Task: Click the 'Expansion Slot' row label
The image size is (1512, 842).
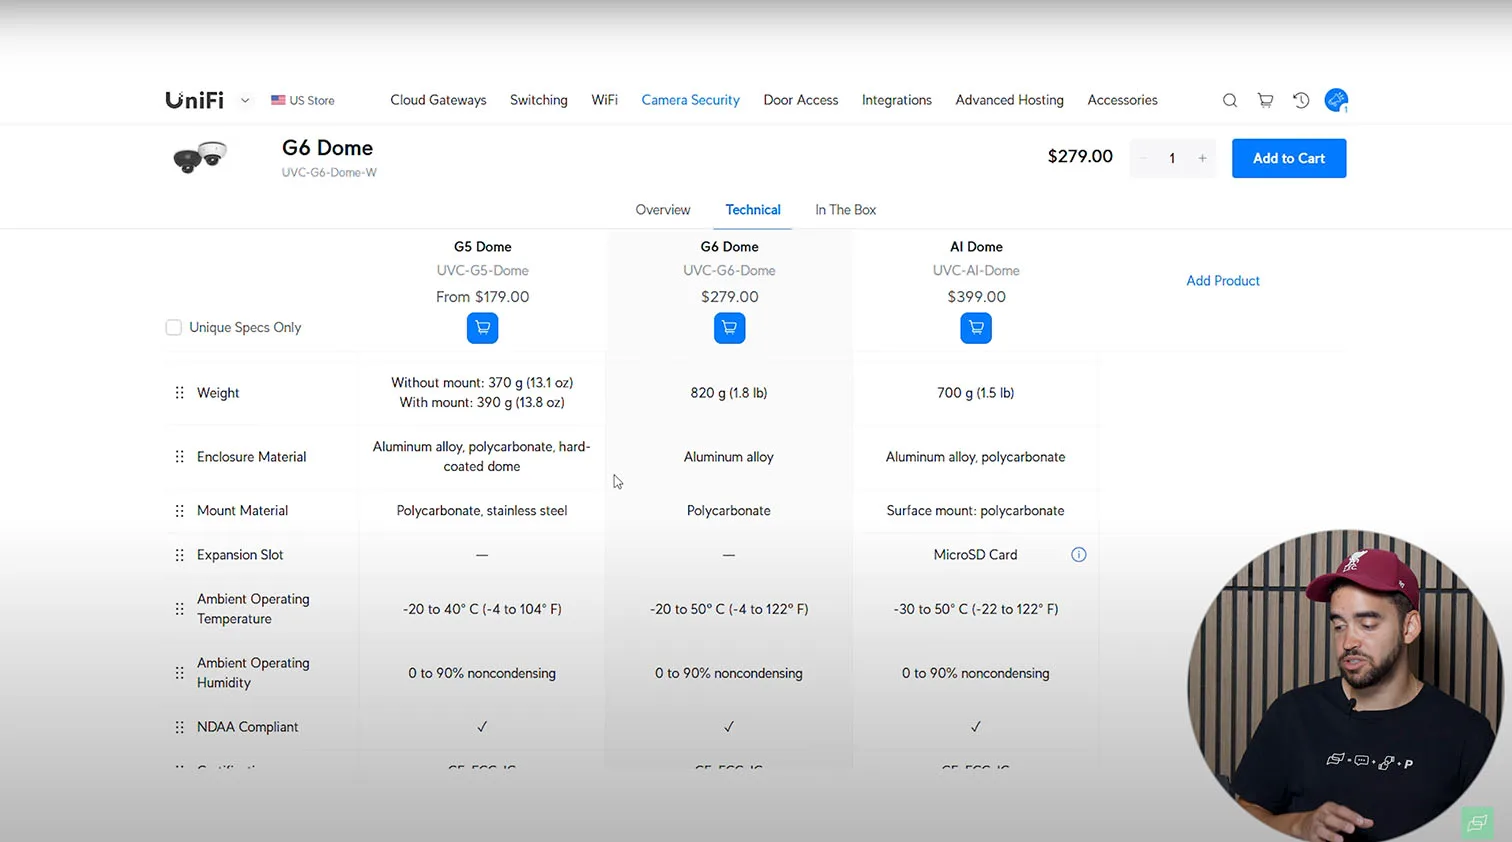Action: pyautogui.click(x=240, y=555)
